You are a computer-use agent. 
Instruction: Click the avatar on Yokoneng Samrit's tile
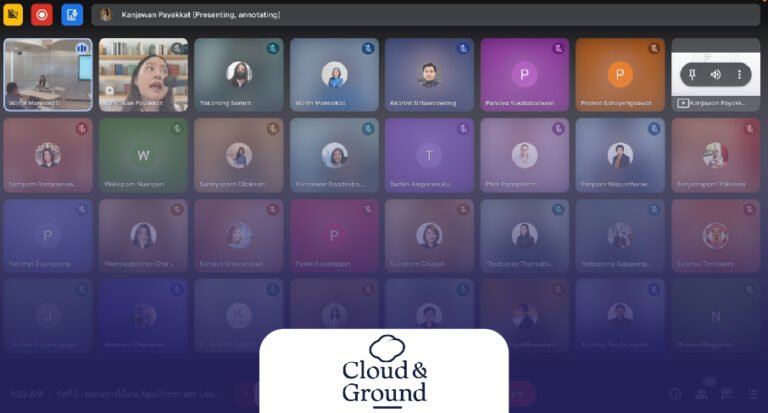pyautogui.click(x=238, y=74)
